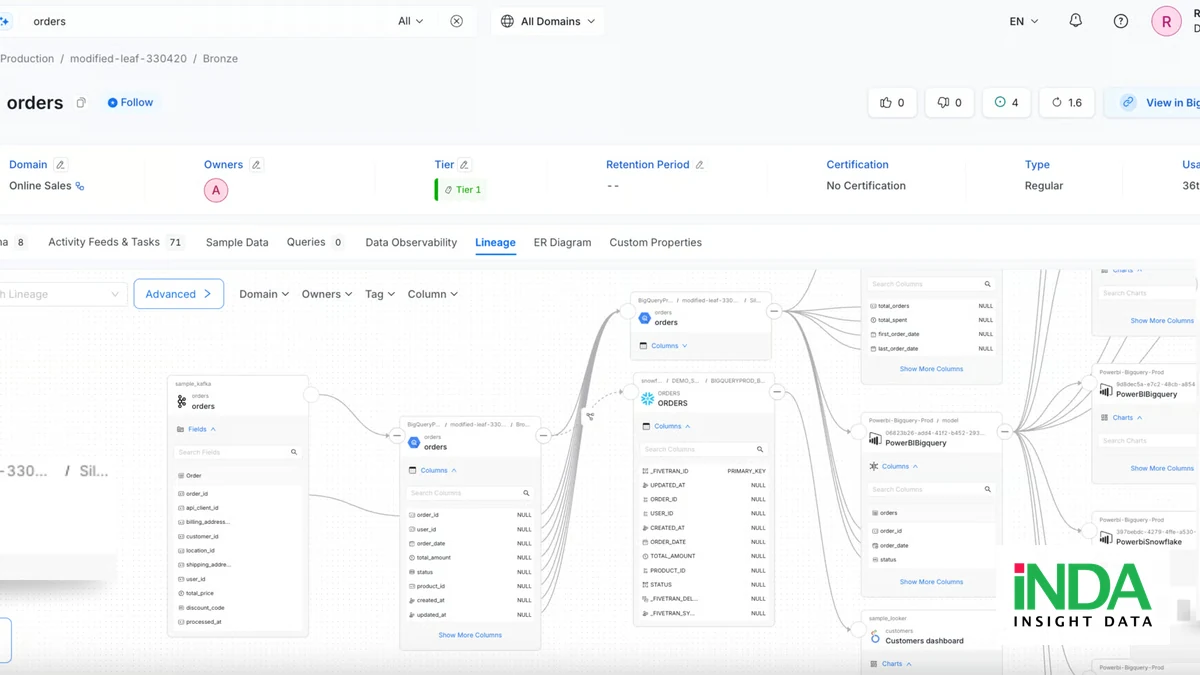Viewport: 1200px width, 675px height.
Task: Switch to Sample Data tab
Action: tap(237, 242)
